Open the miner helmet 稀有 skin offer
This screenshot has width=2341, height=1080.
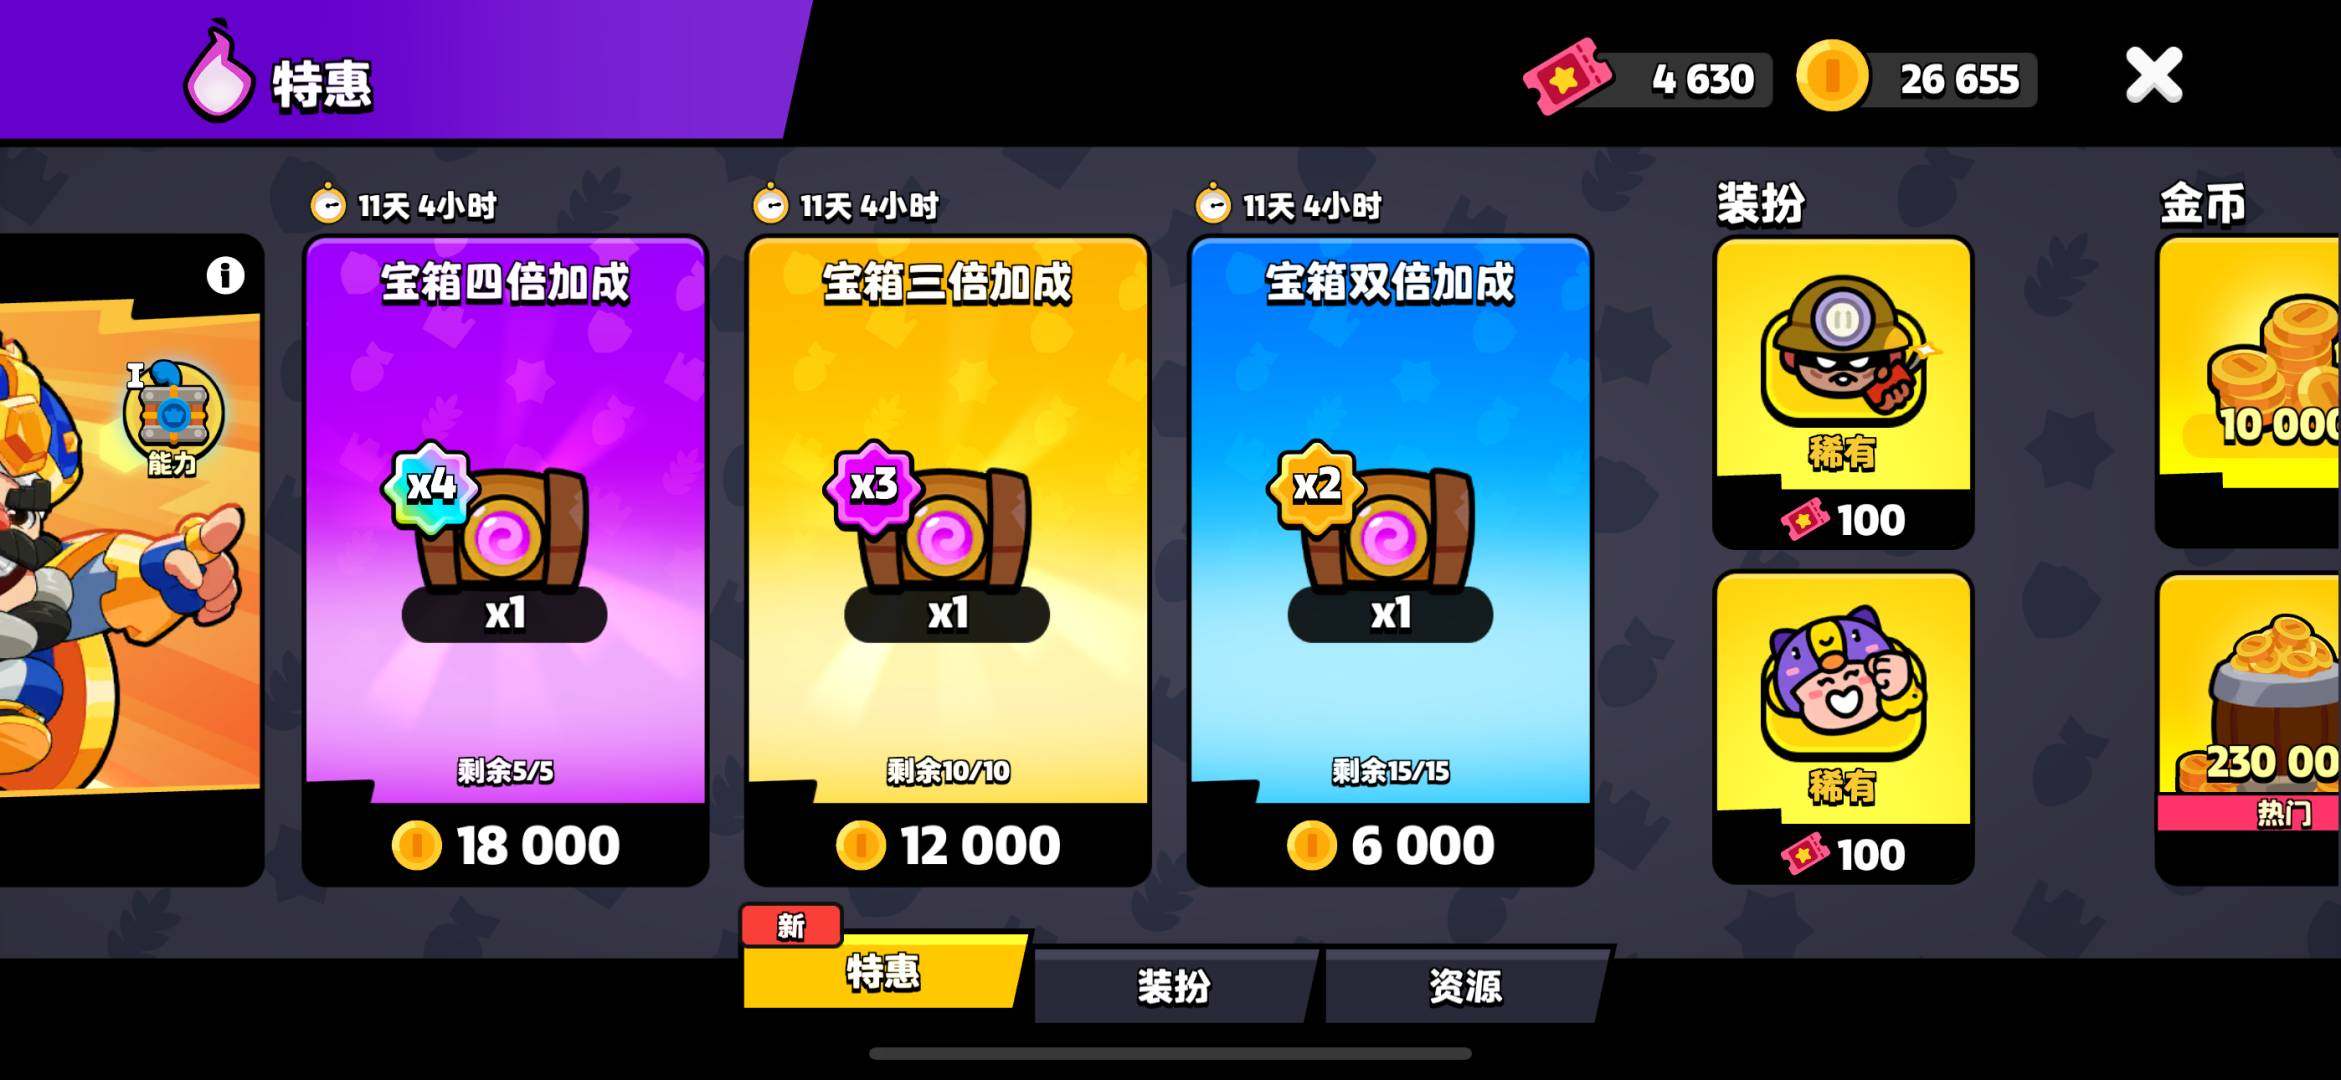click(1843, 392)
